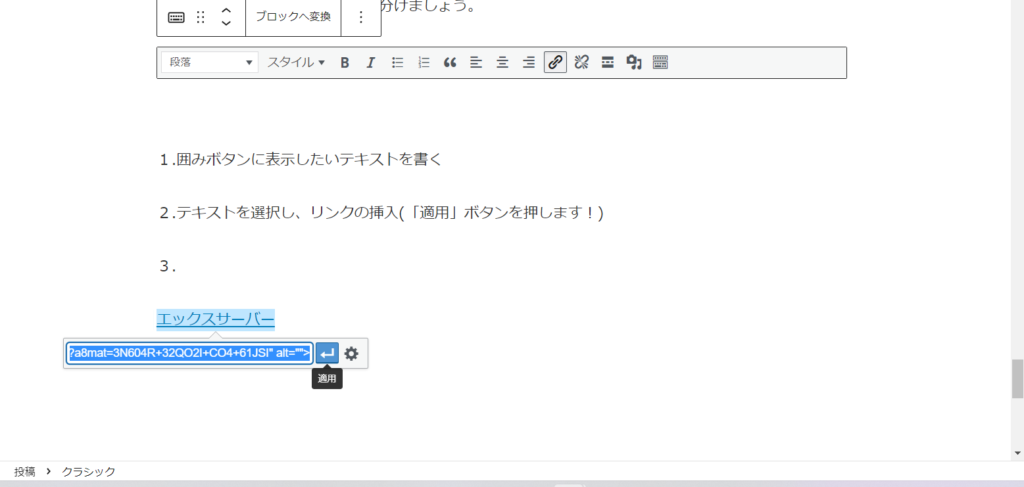The width and height of the screenshot is (1024, 487).
Task: Apply blockquote formatting
Action: coord(450,63)
